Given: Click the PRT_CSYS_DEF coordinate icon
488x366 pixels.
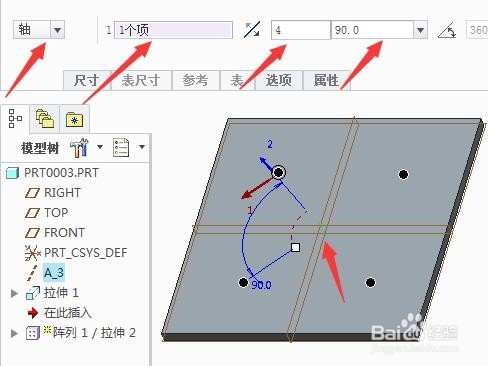Looking at the screenshot, I should pos(32,253).
